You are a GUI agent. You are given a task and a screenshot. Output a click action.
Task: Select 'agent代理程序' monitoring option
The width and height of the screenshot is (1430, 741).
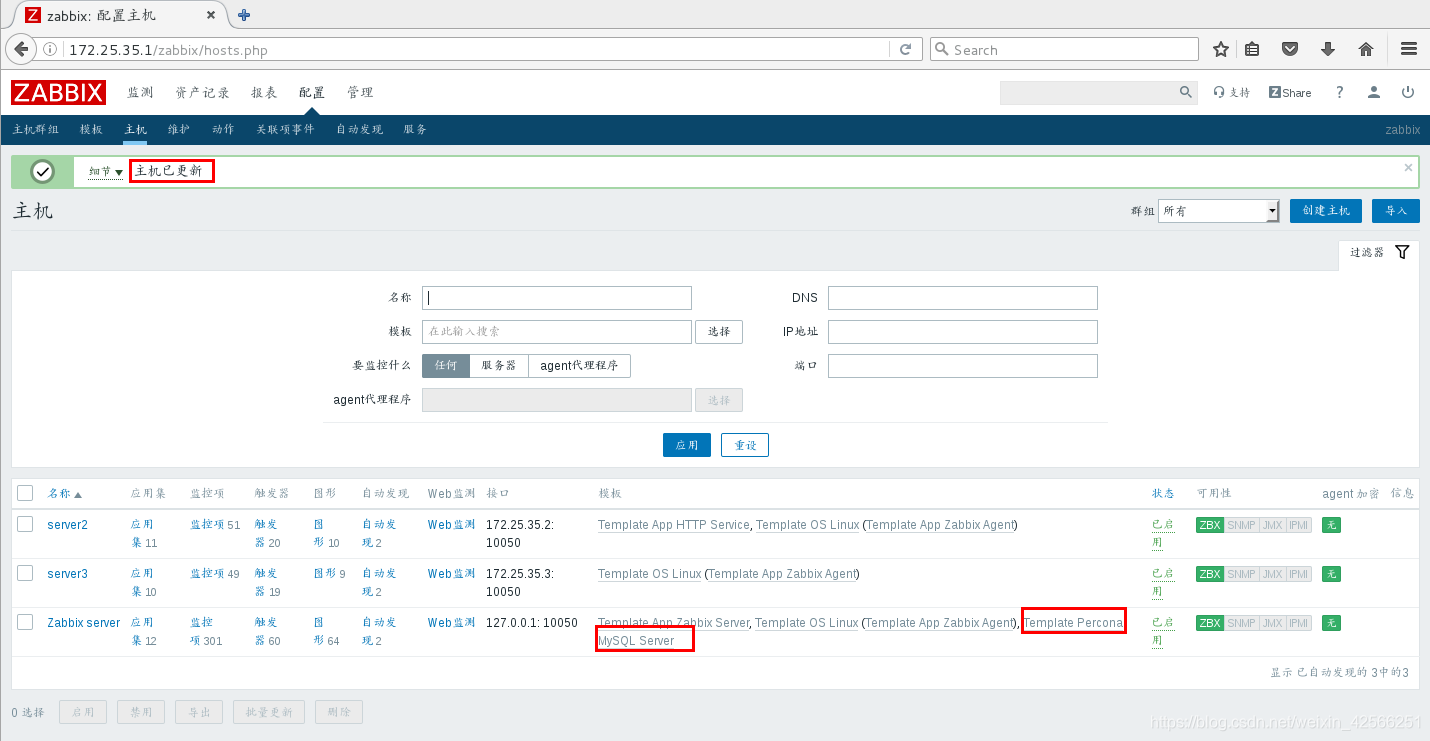[x=579, y=366]
